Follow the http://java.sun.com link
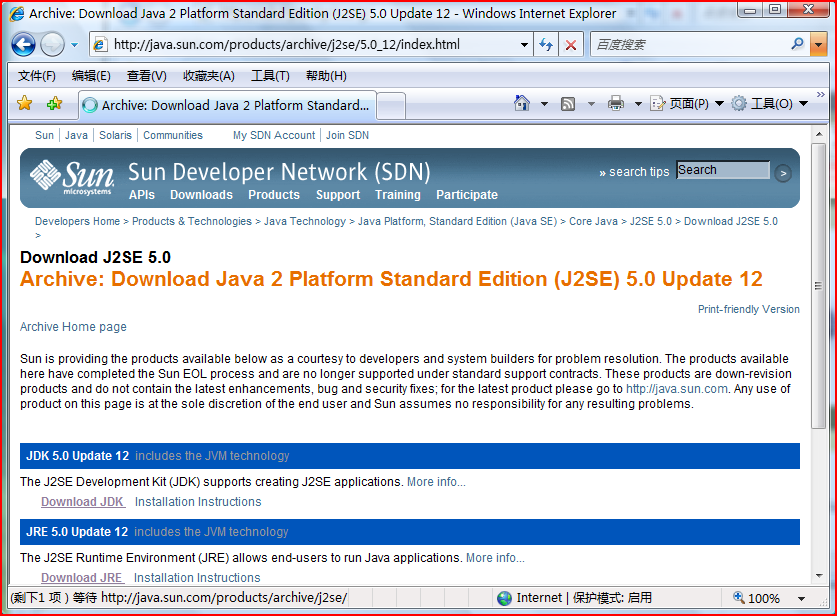Image resolution: width=837 pixels, height=616 pixels. 676,389
